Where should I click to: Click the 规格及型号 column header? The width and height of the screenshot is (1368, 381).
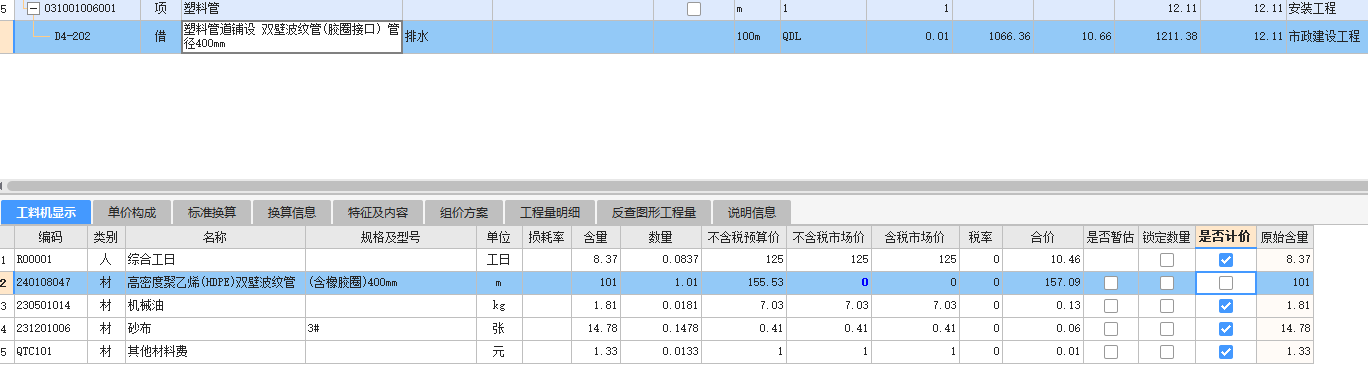pos(390,237)
